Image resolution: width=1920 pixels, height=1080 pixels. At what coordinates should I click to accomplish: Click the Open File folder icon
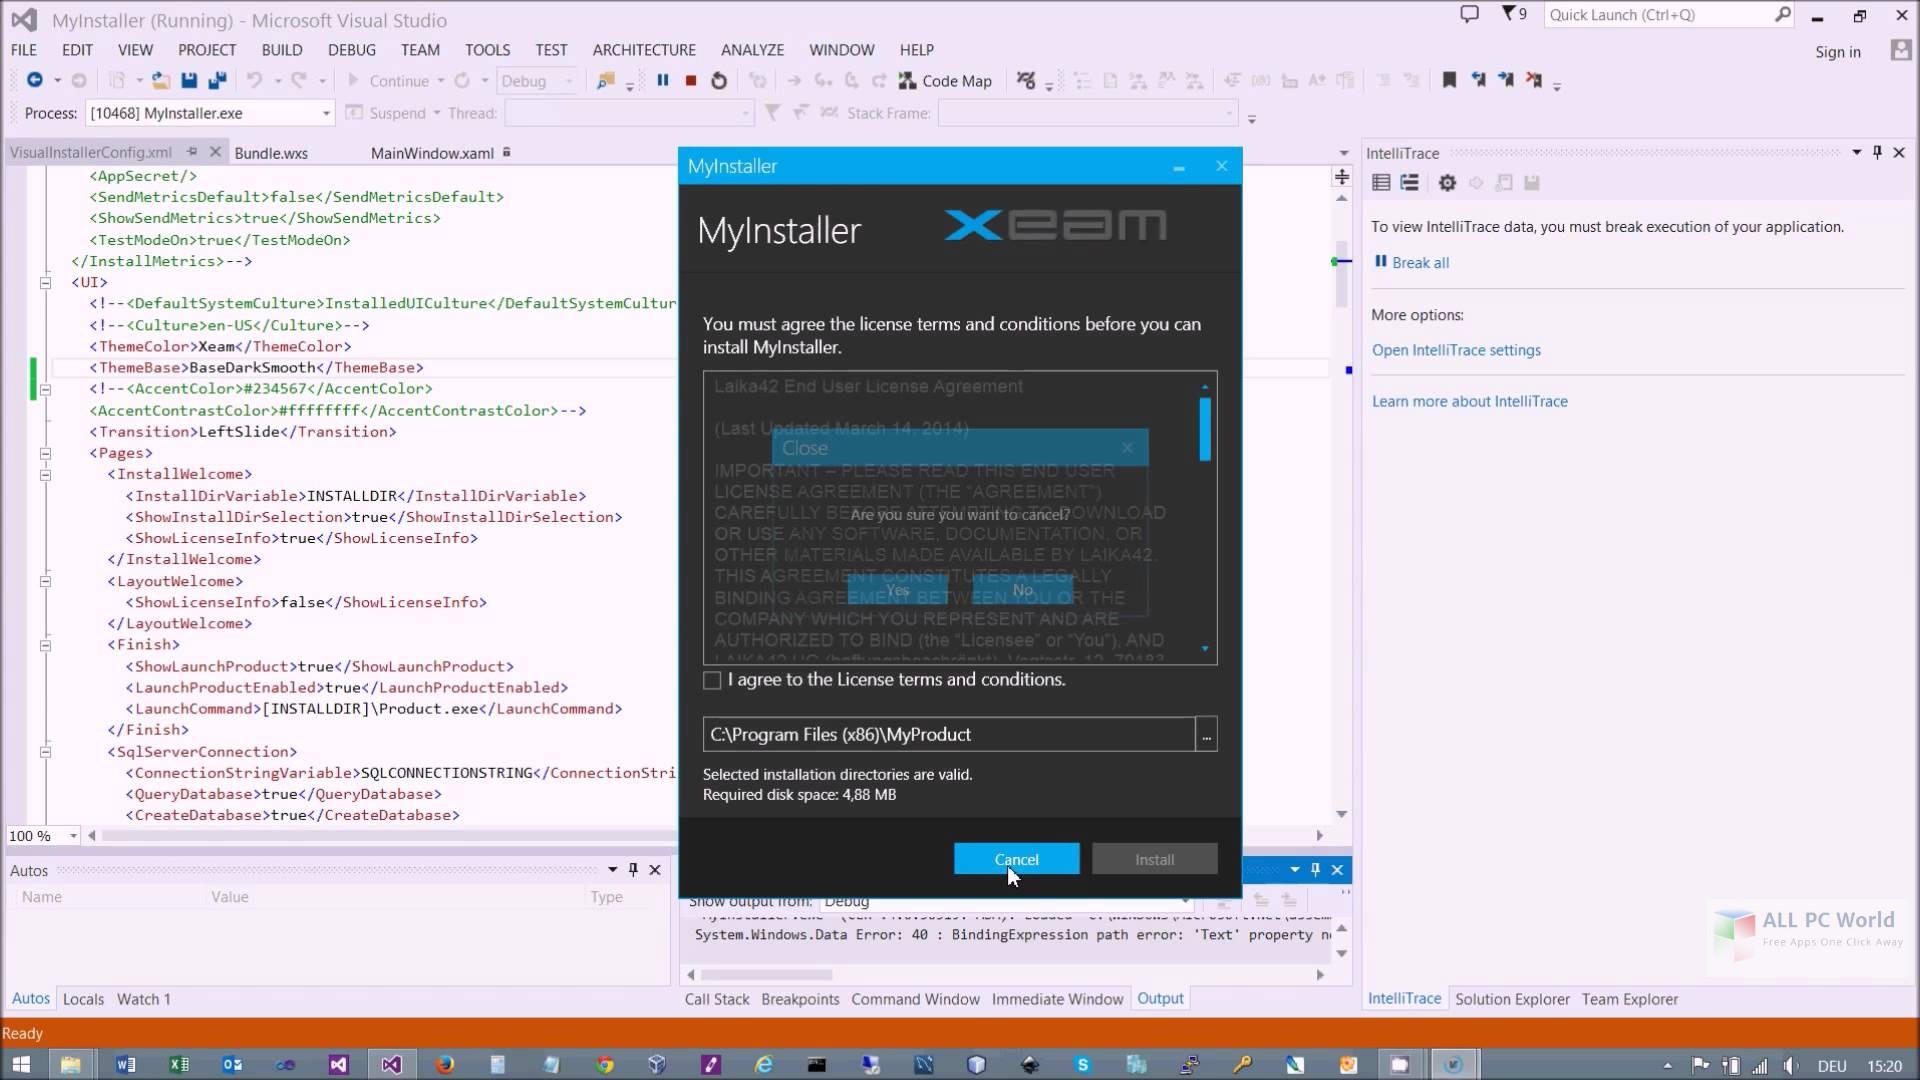point(161,80)
